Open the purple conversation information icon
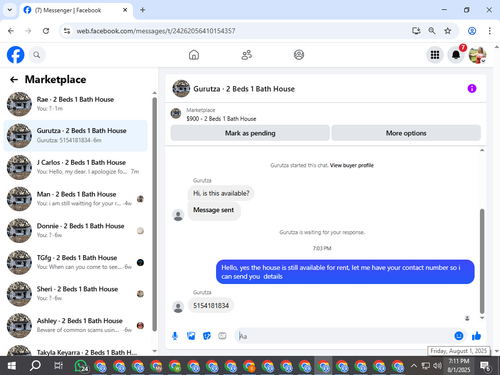This screenshot has width=500, height=375. [472, 88]
